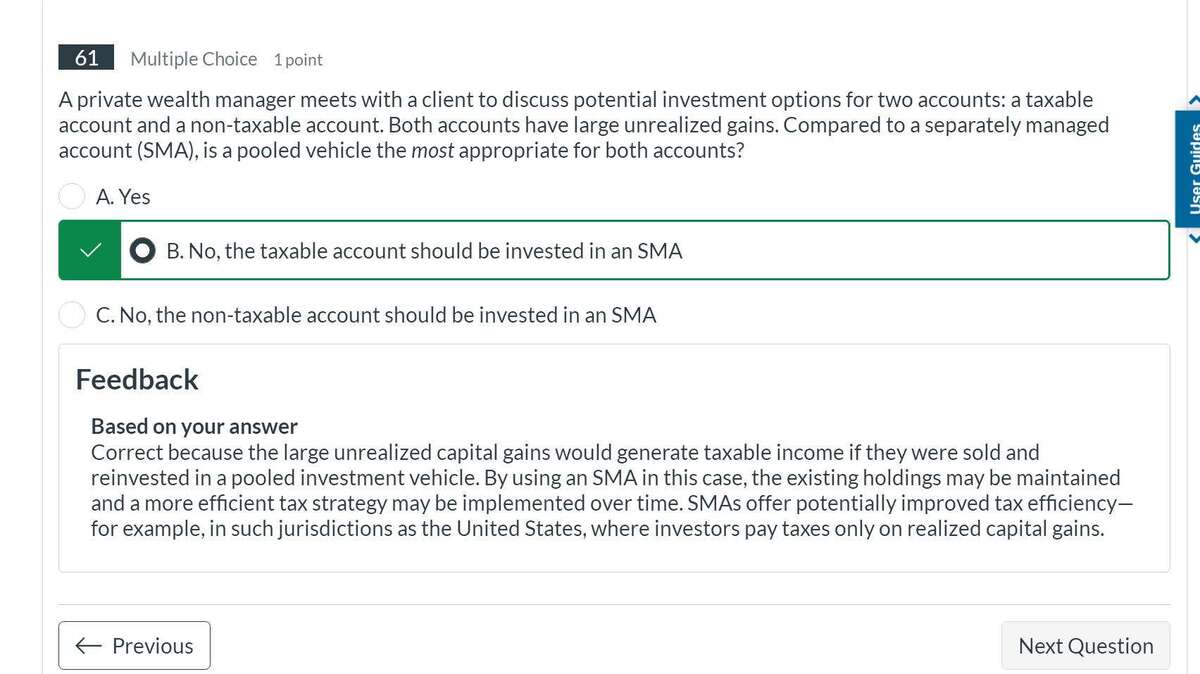Click the question number 61 badge
The image size is (1200, 674).
pyautogui.click(x=86, y=58)
